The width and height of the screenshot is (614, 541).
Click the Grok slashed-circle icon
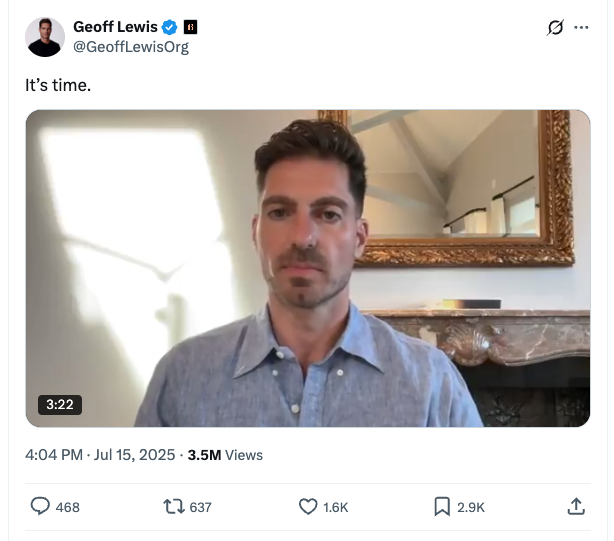tap(556, 28)
